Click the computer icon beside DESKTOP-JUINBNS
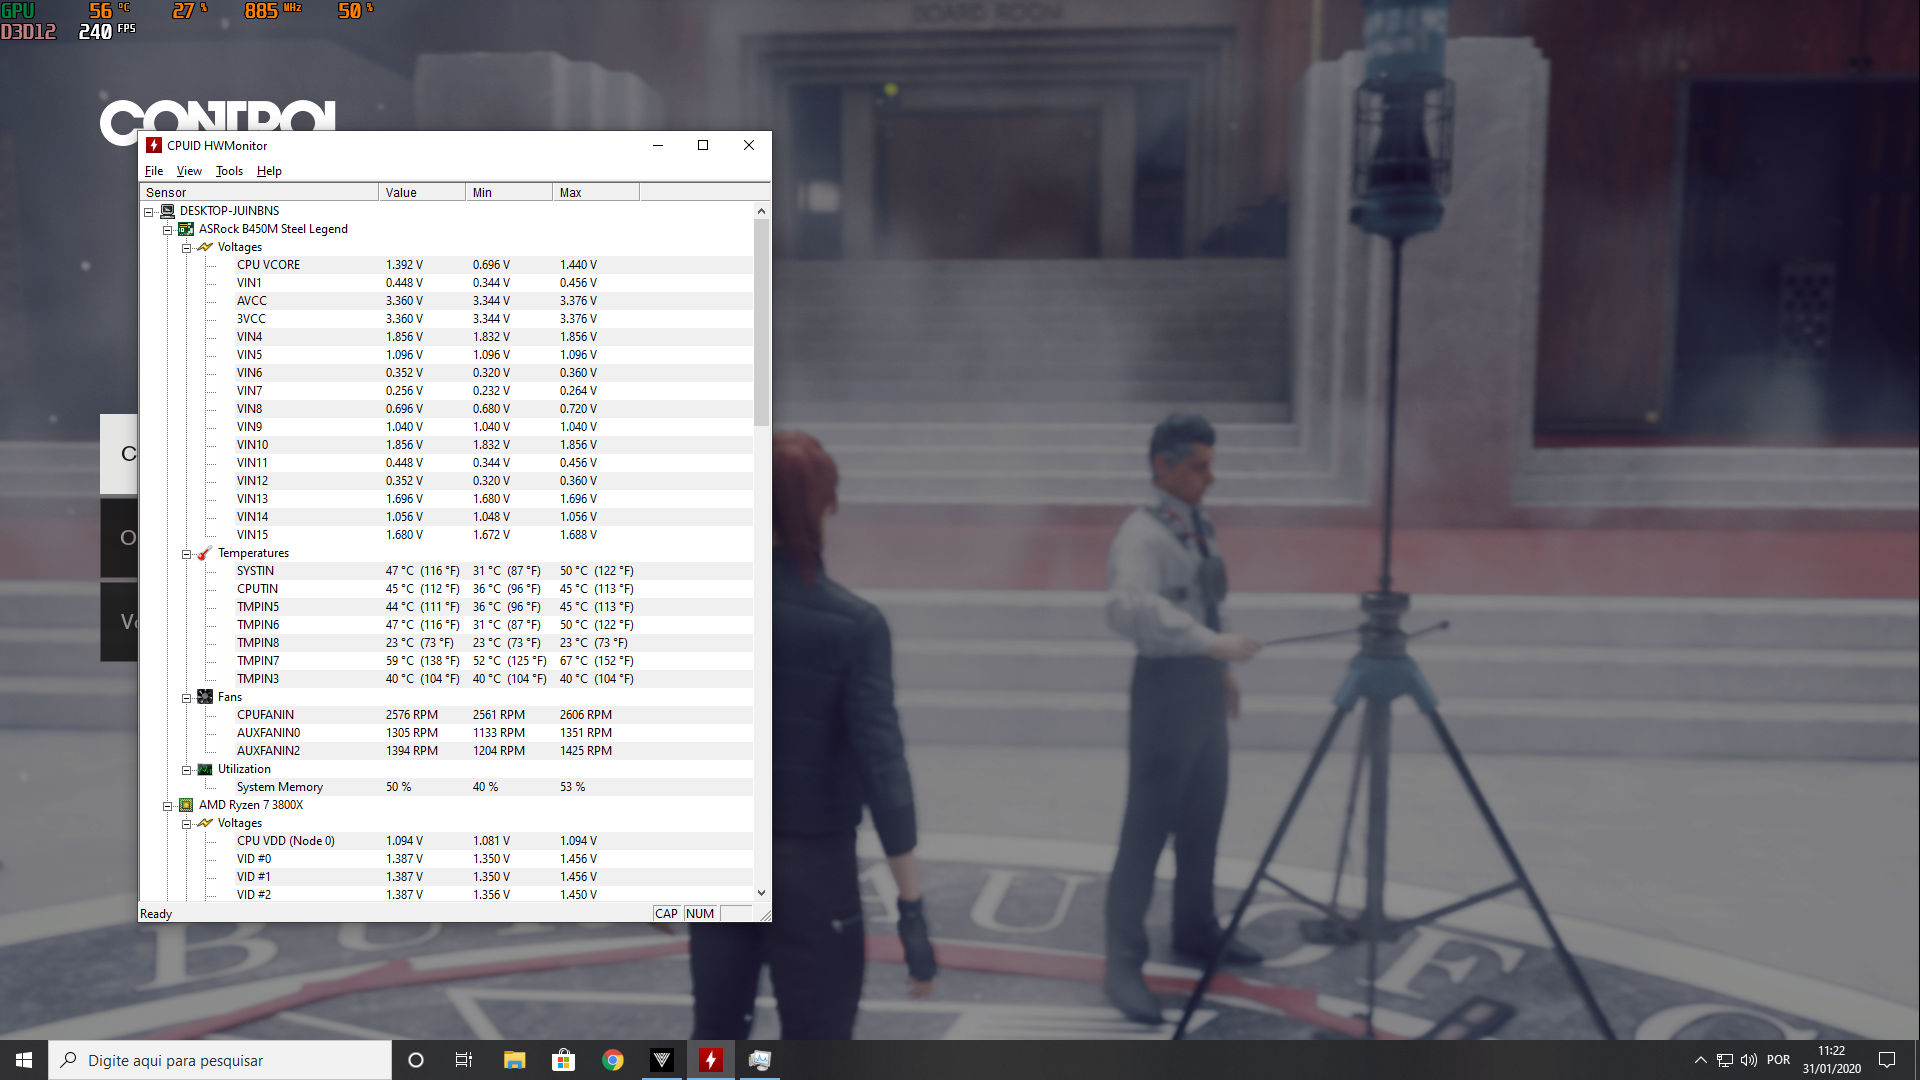This screenshot has width=1920, height=1080. click(168, 211)
